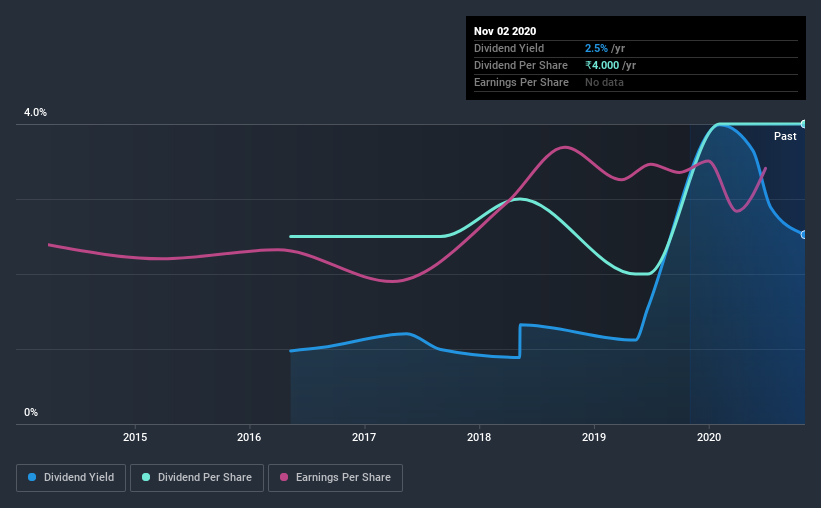Click the 4.0% y-axis label
Viewport: 821px width, 508px height.
(35, 113)
